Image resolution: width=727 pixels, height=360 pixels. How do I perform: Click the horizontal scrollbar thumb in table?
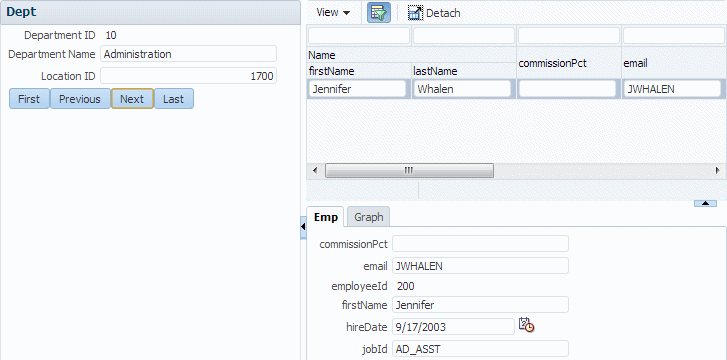[409, 170]
